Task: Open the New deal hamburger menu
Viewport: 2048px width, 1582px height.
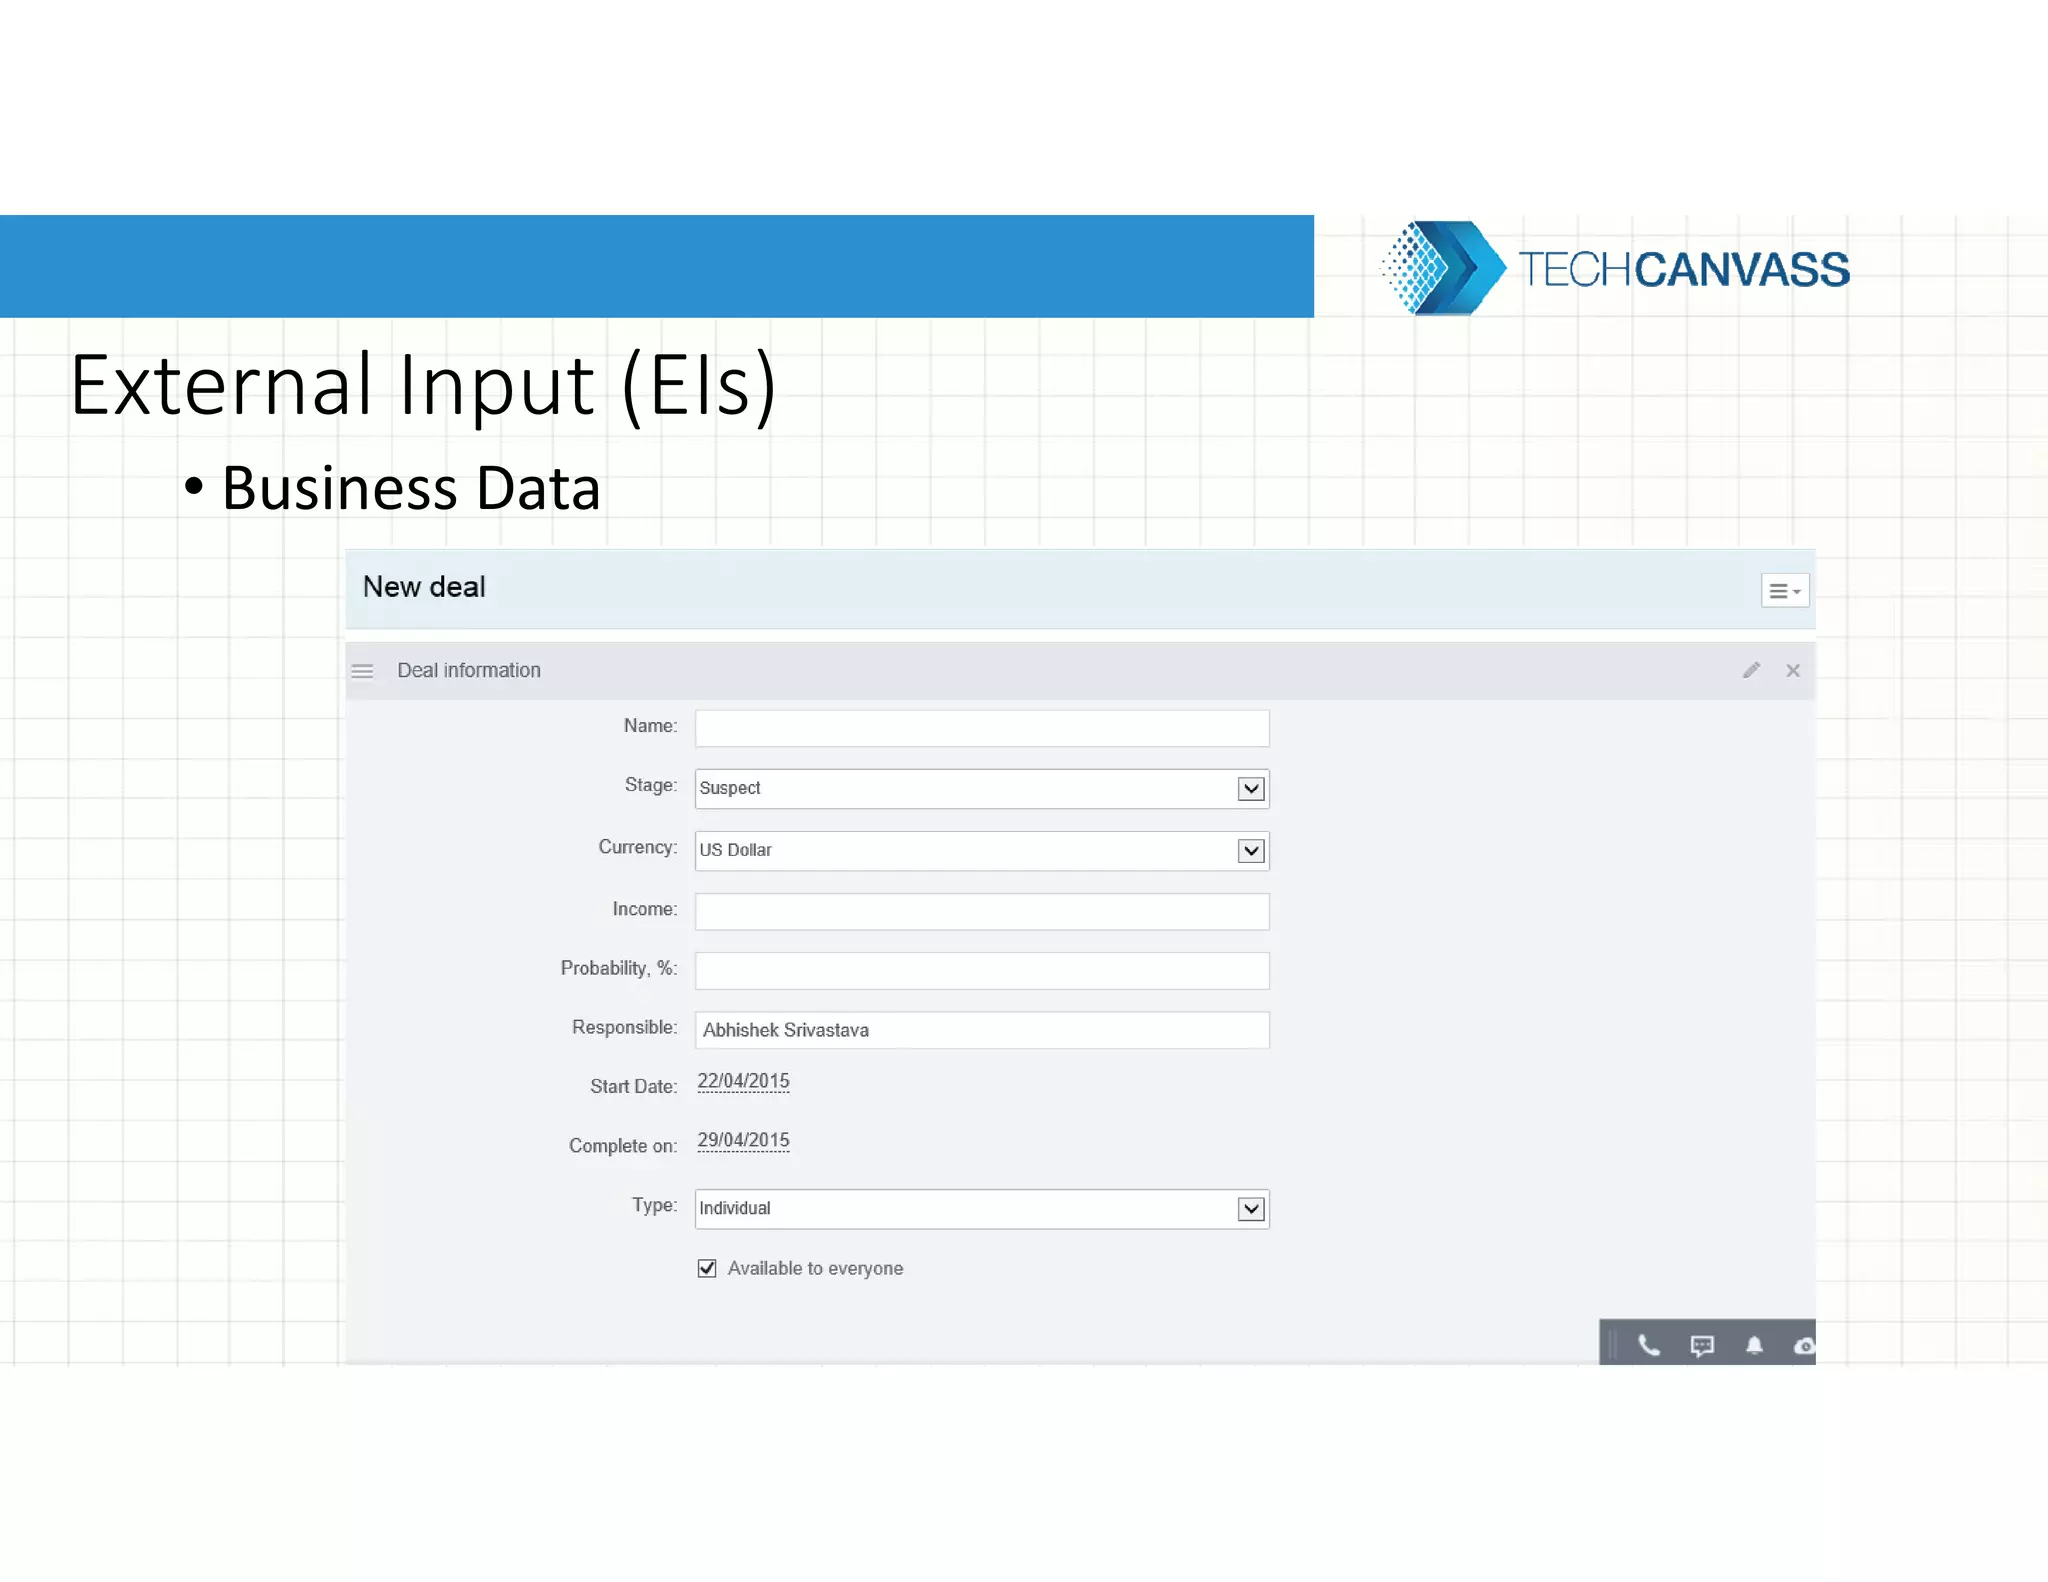Action: click(1784, 591)
